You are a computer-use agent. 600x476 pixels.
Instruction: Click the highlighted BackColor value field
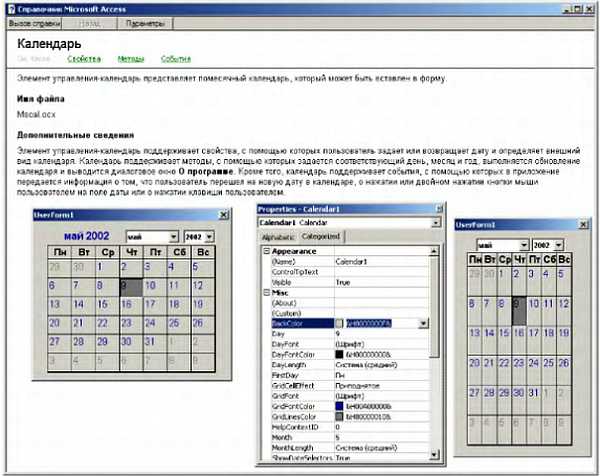(x=369, y=323)
